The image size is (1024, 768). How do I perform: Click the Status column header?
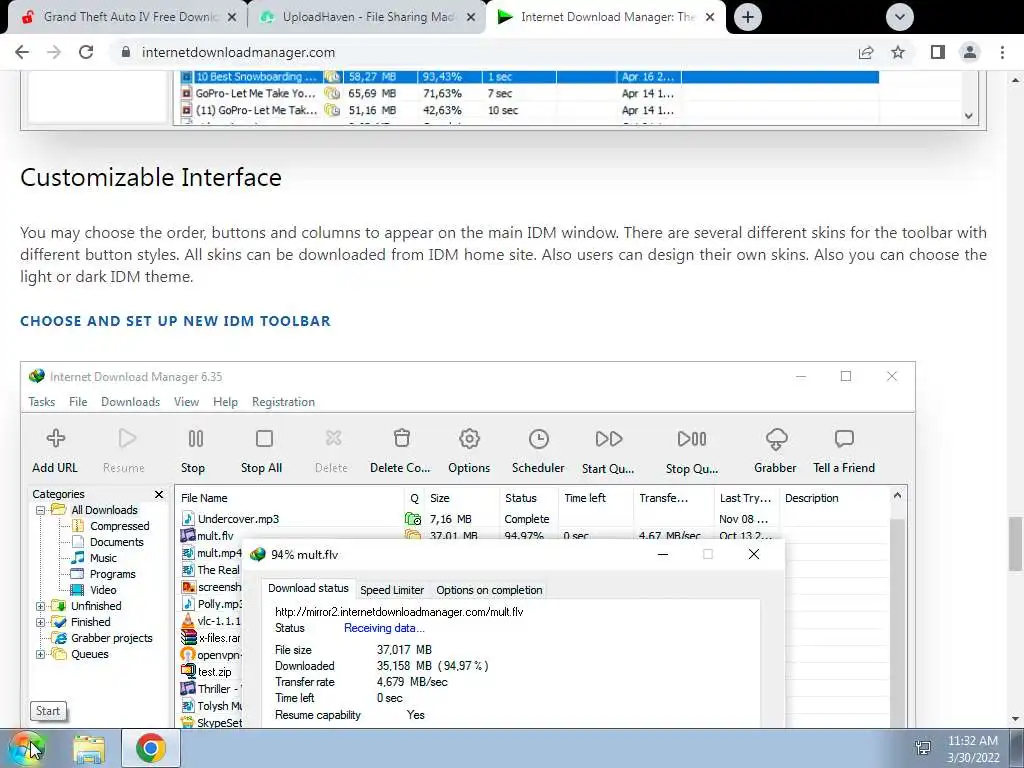[x=528, y=498]
